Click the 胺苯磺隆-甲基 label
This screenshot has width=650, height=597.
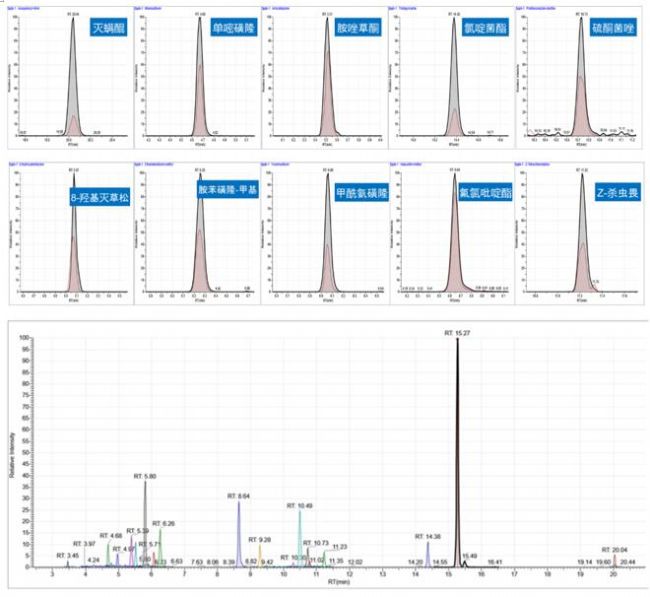(229, 190)
